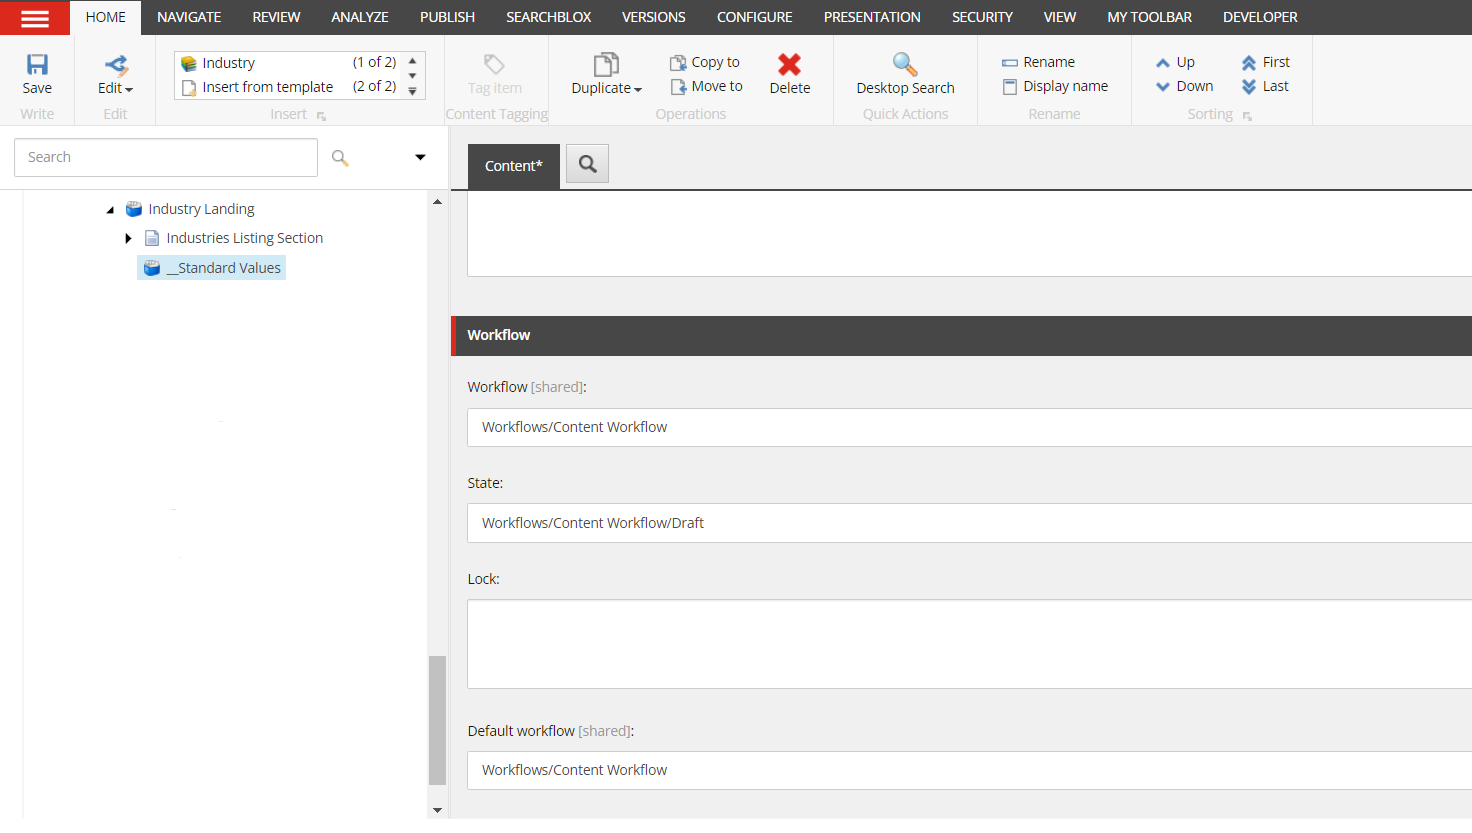Image resolution: width=1472 pixels, height=833 pixels.
Task: Open the PRESENTATION ribbon tab
Action: click(x=872, y=18)
